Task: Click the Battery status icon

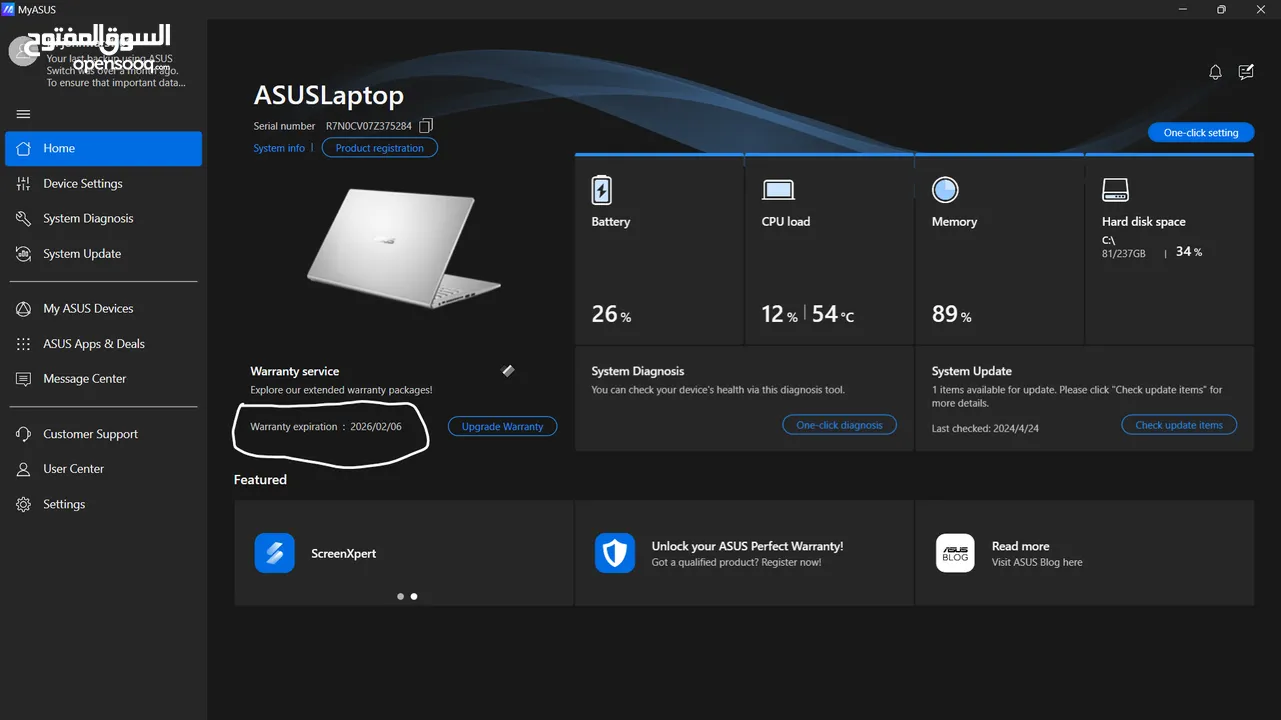Action: click(601, 190)
